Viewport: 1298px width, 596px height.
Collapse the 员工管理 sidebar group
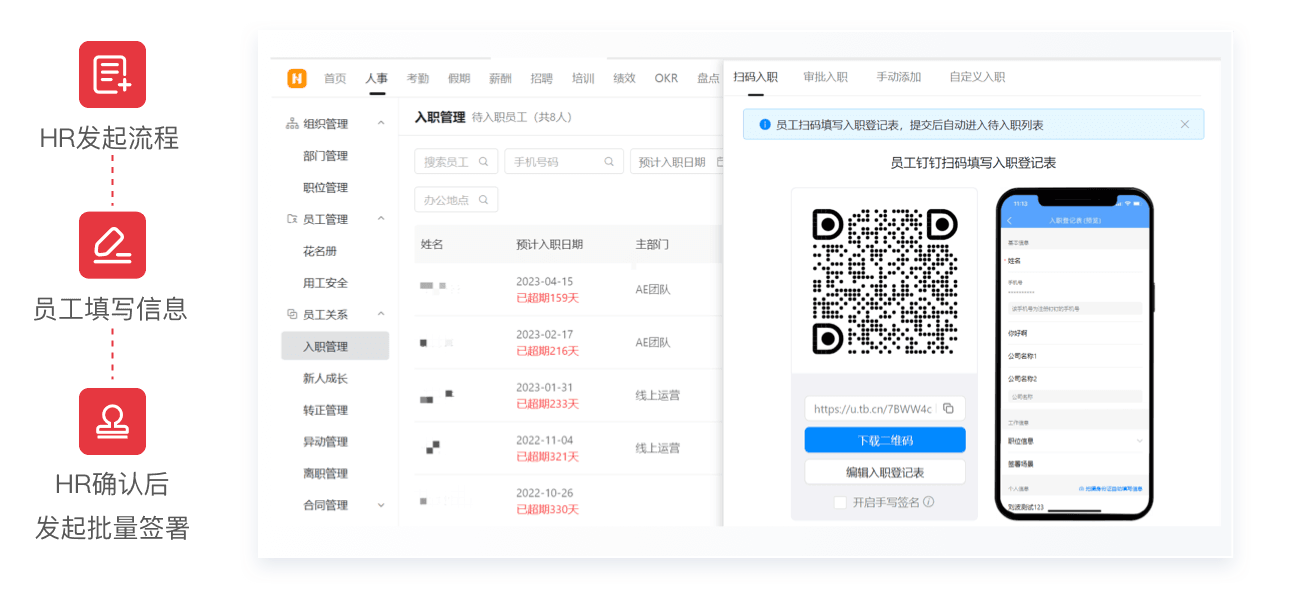point(381,219)
